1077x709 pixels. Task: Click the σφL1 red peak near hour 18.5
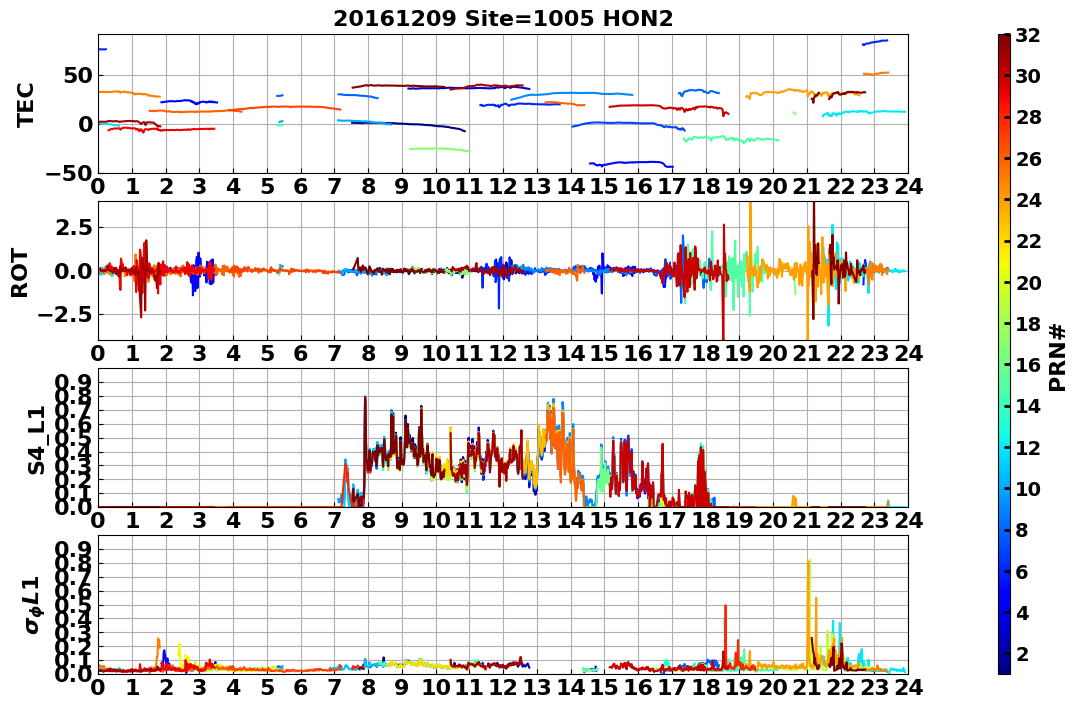pyautogui.click(x=725, y=625)
